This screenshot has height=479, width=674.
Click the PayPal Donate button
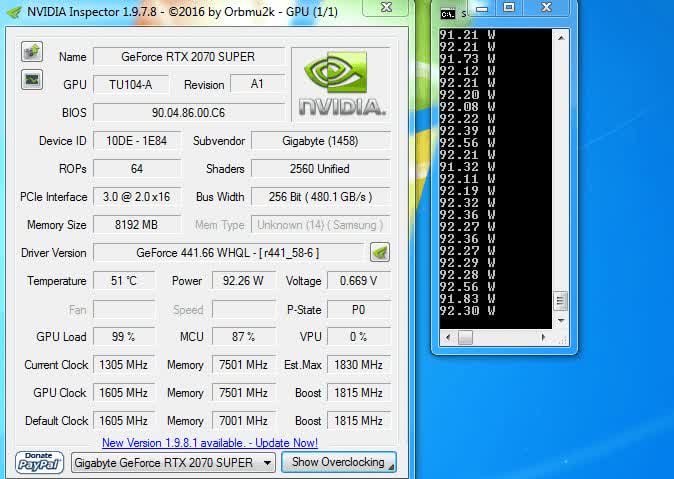[x=39, y=463]
